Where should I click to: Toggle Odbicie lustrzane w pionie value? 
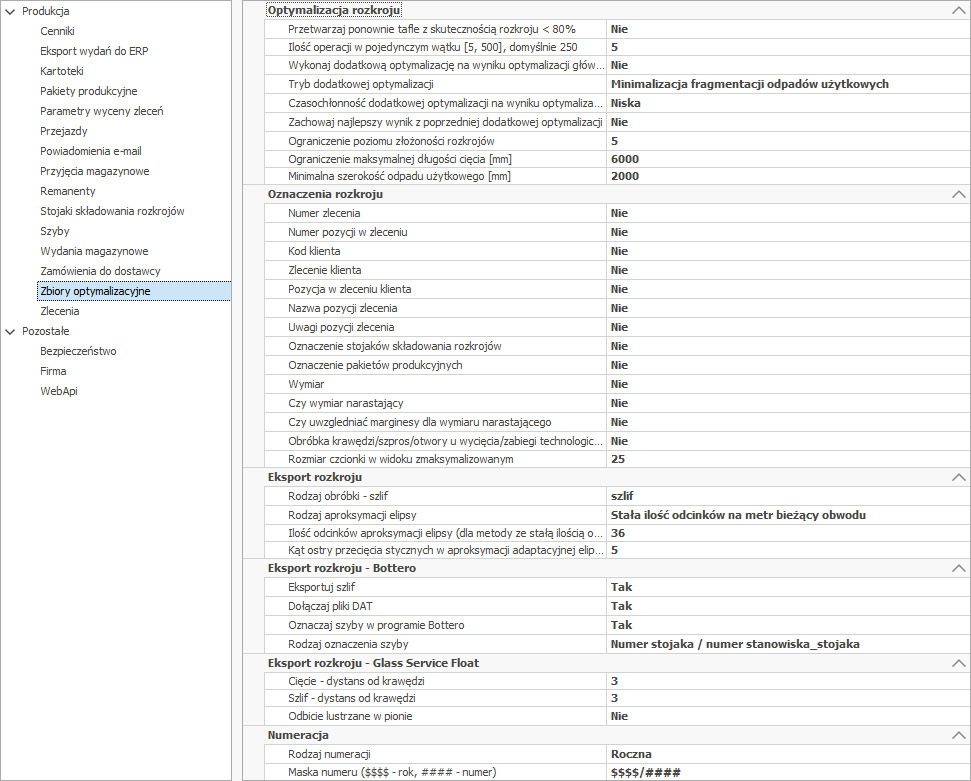(x=785, y=716)
